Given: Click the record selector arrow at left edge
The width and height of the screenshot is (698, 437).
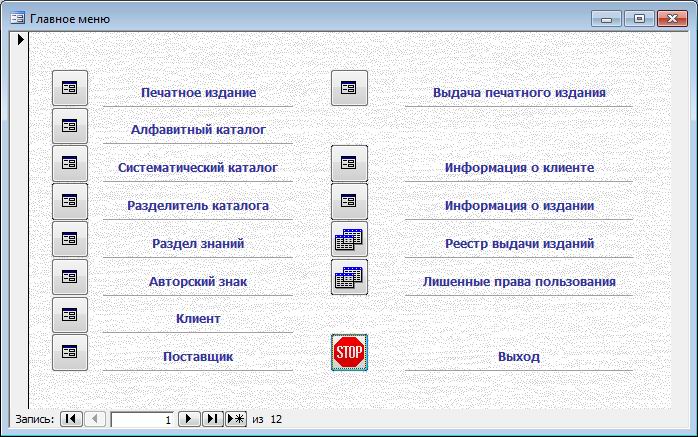Looking at the screenshot, I should tap(21, 41).
